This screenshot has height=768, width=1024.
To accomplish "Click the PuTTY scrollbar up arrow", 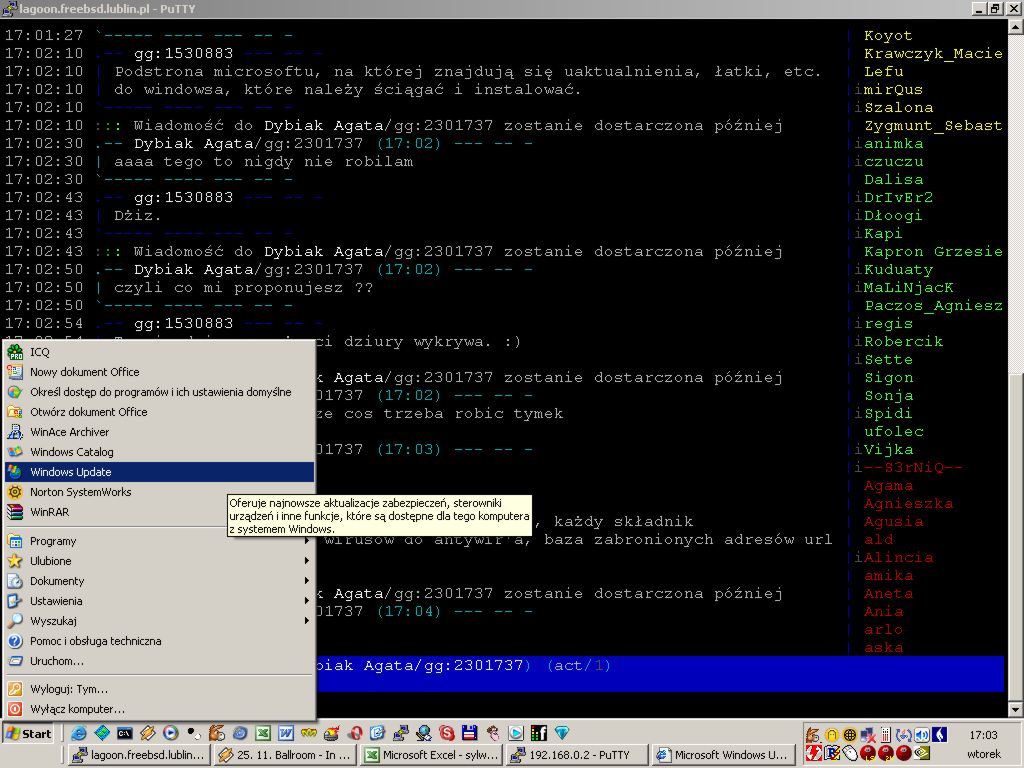I will [1016, 27].
